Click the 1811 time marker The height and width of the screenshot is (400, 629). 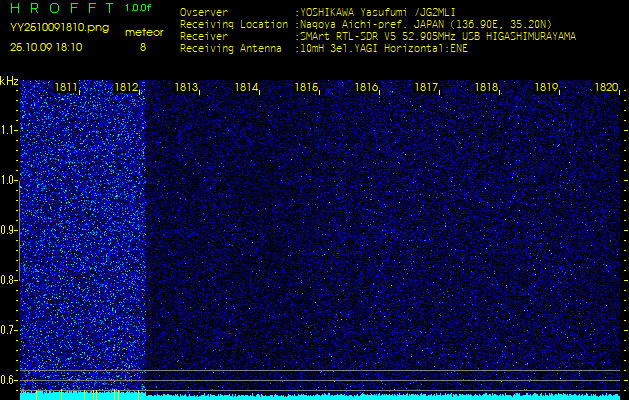point(66,87)
